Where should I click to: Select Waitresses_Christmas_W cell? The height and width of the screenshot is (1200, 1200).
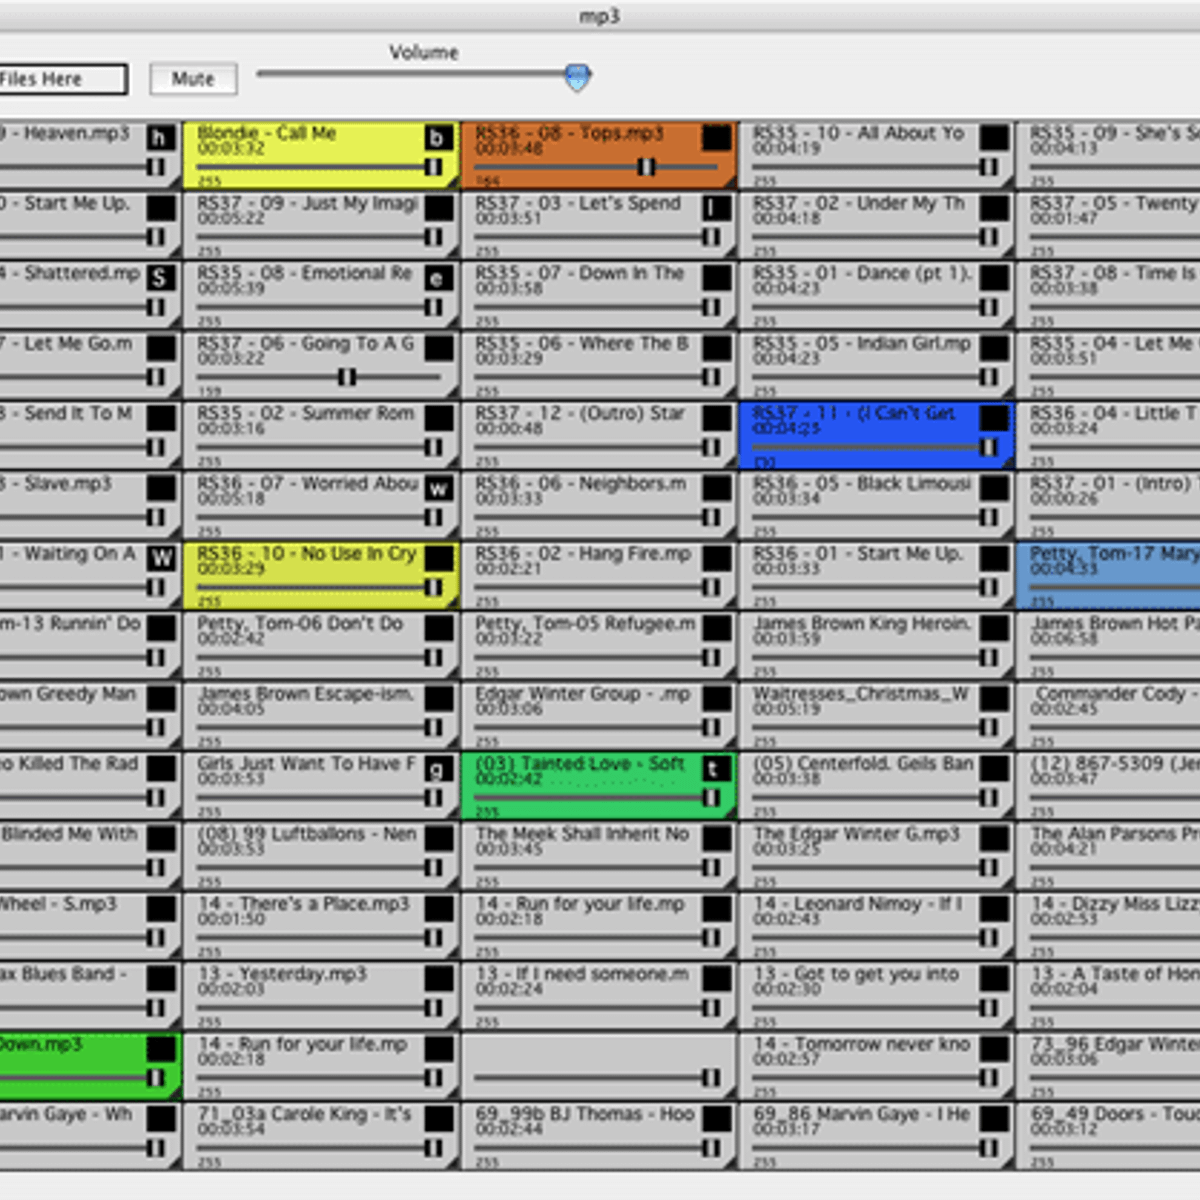877,715
